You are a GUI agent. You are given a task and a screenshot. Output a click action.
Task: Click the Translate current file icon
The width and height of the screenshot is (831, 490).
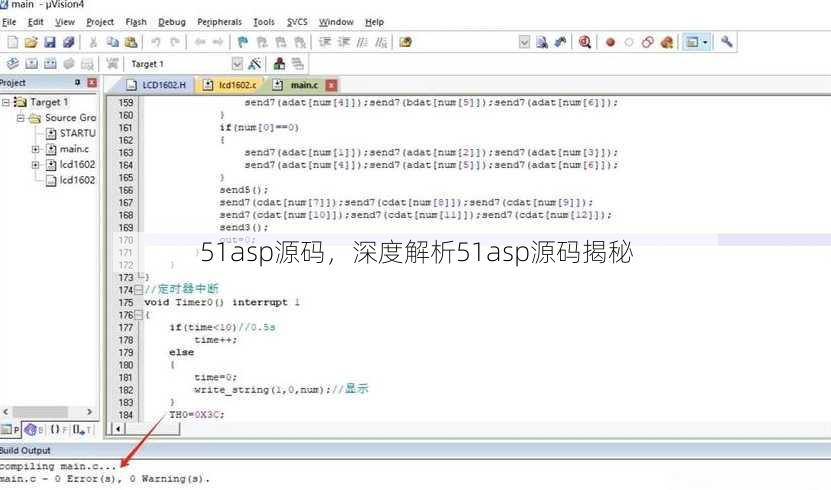click(x=13, y=64)
